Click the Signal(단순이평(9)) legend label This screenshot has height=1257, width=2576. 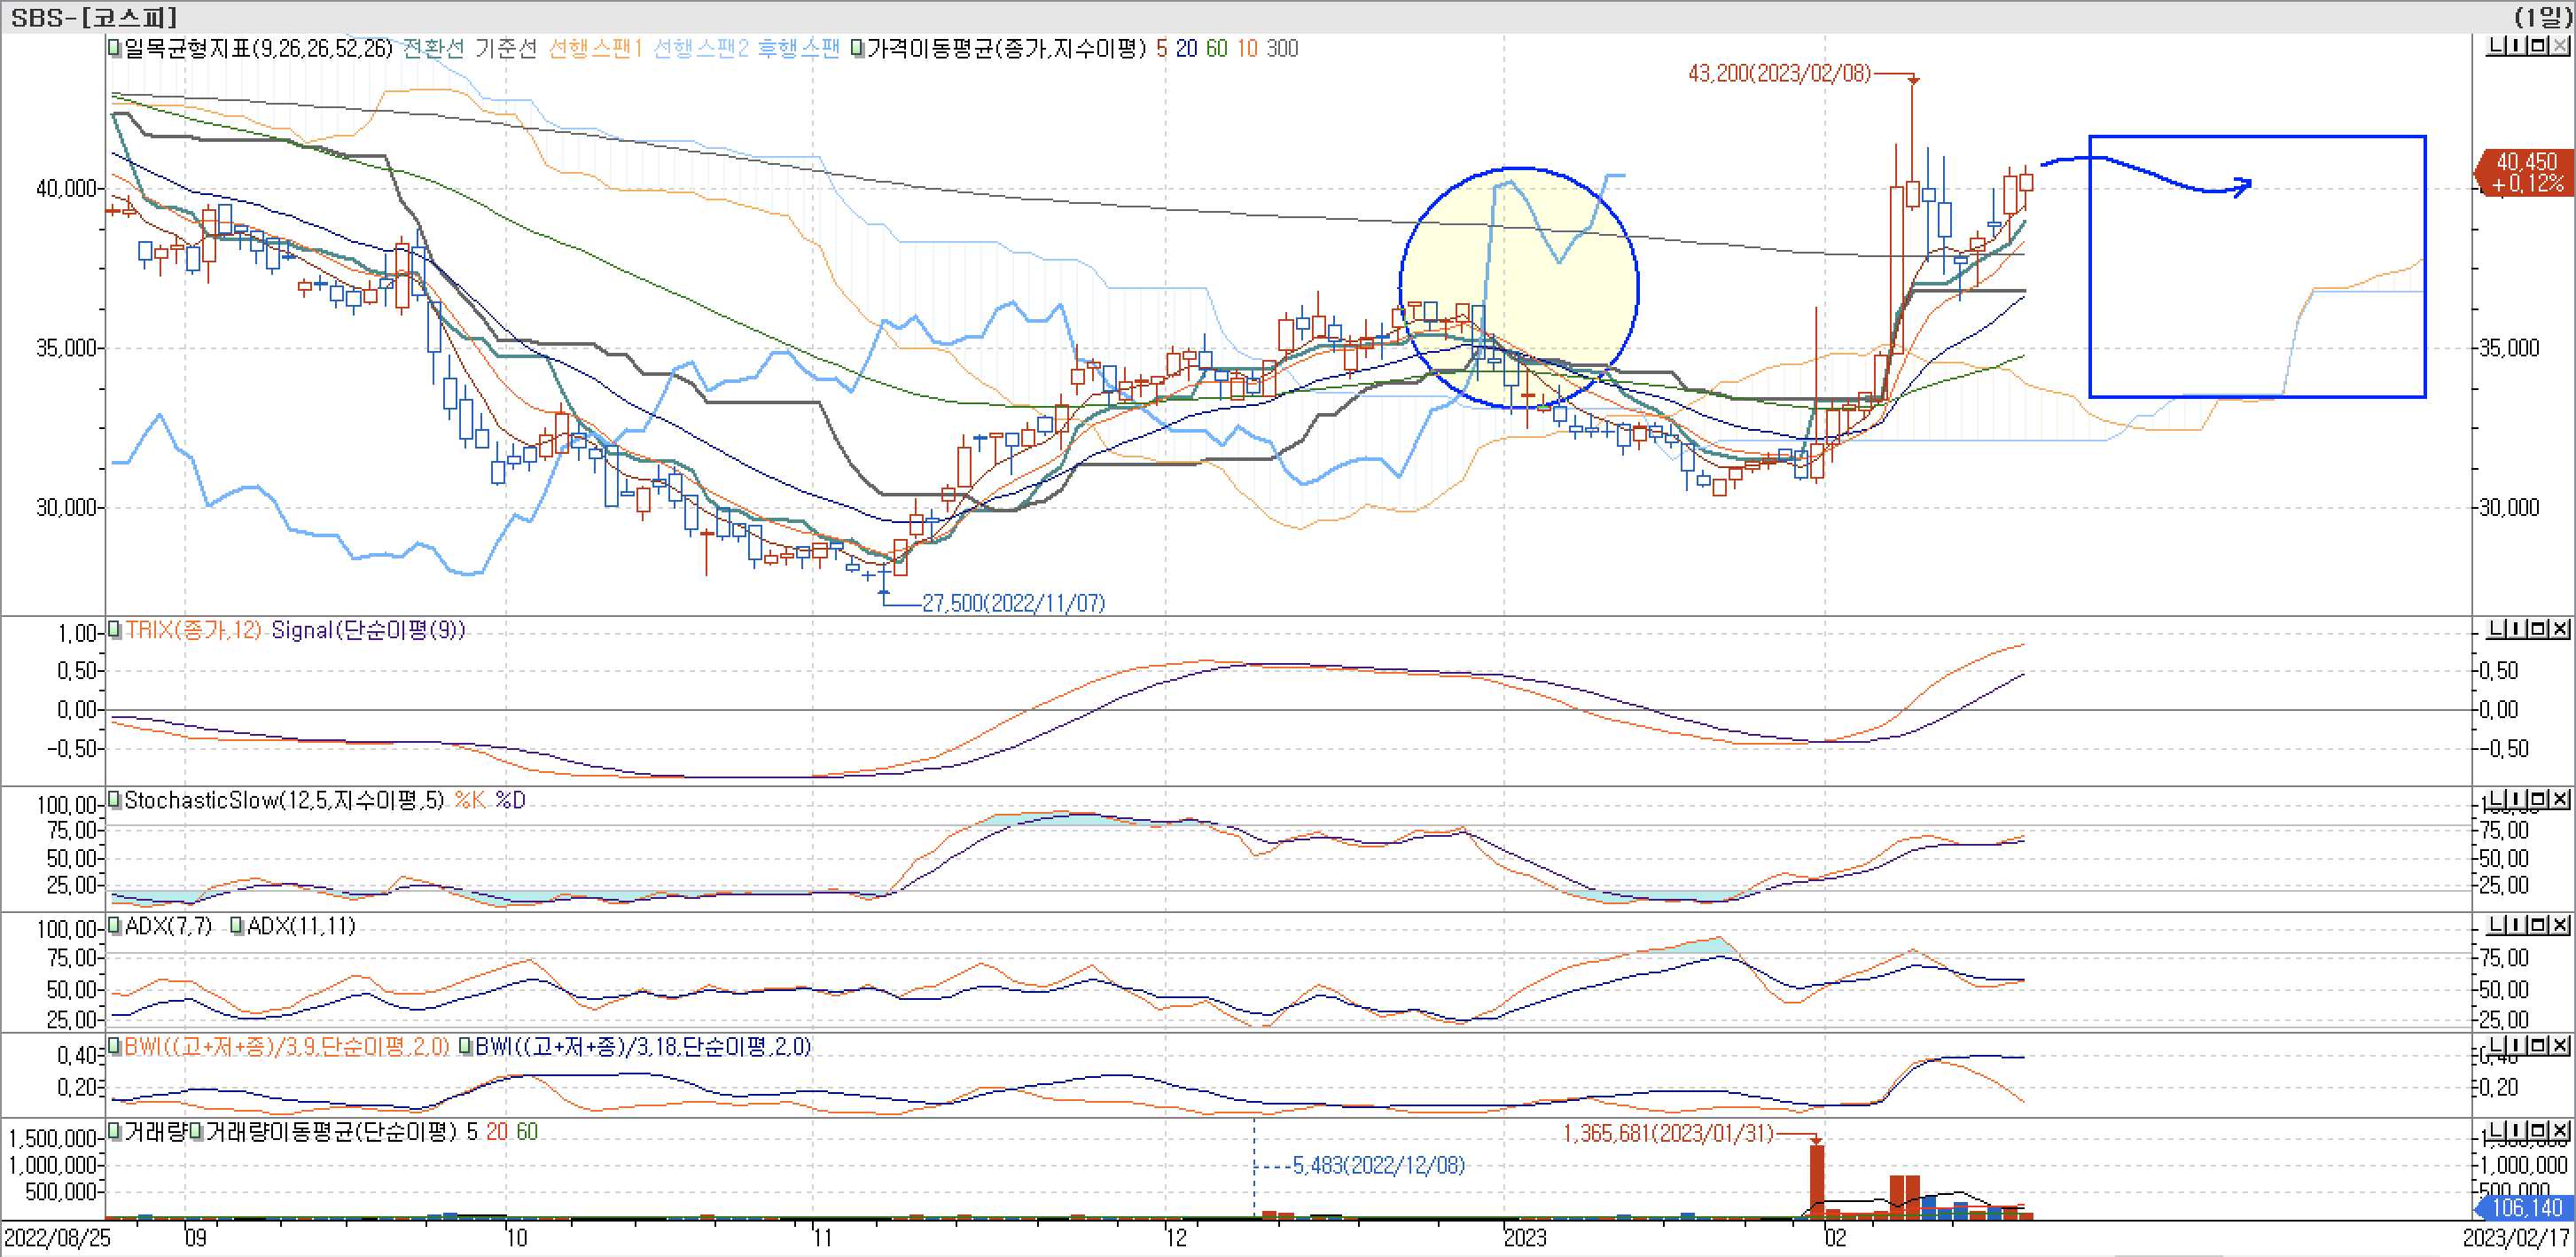368,630
